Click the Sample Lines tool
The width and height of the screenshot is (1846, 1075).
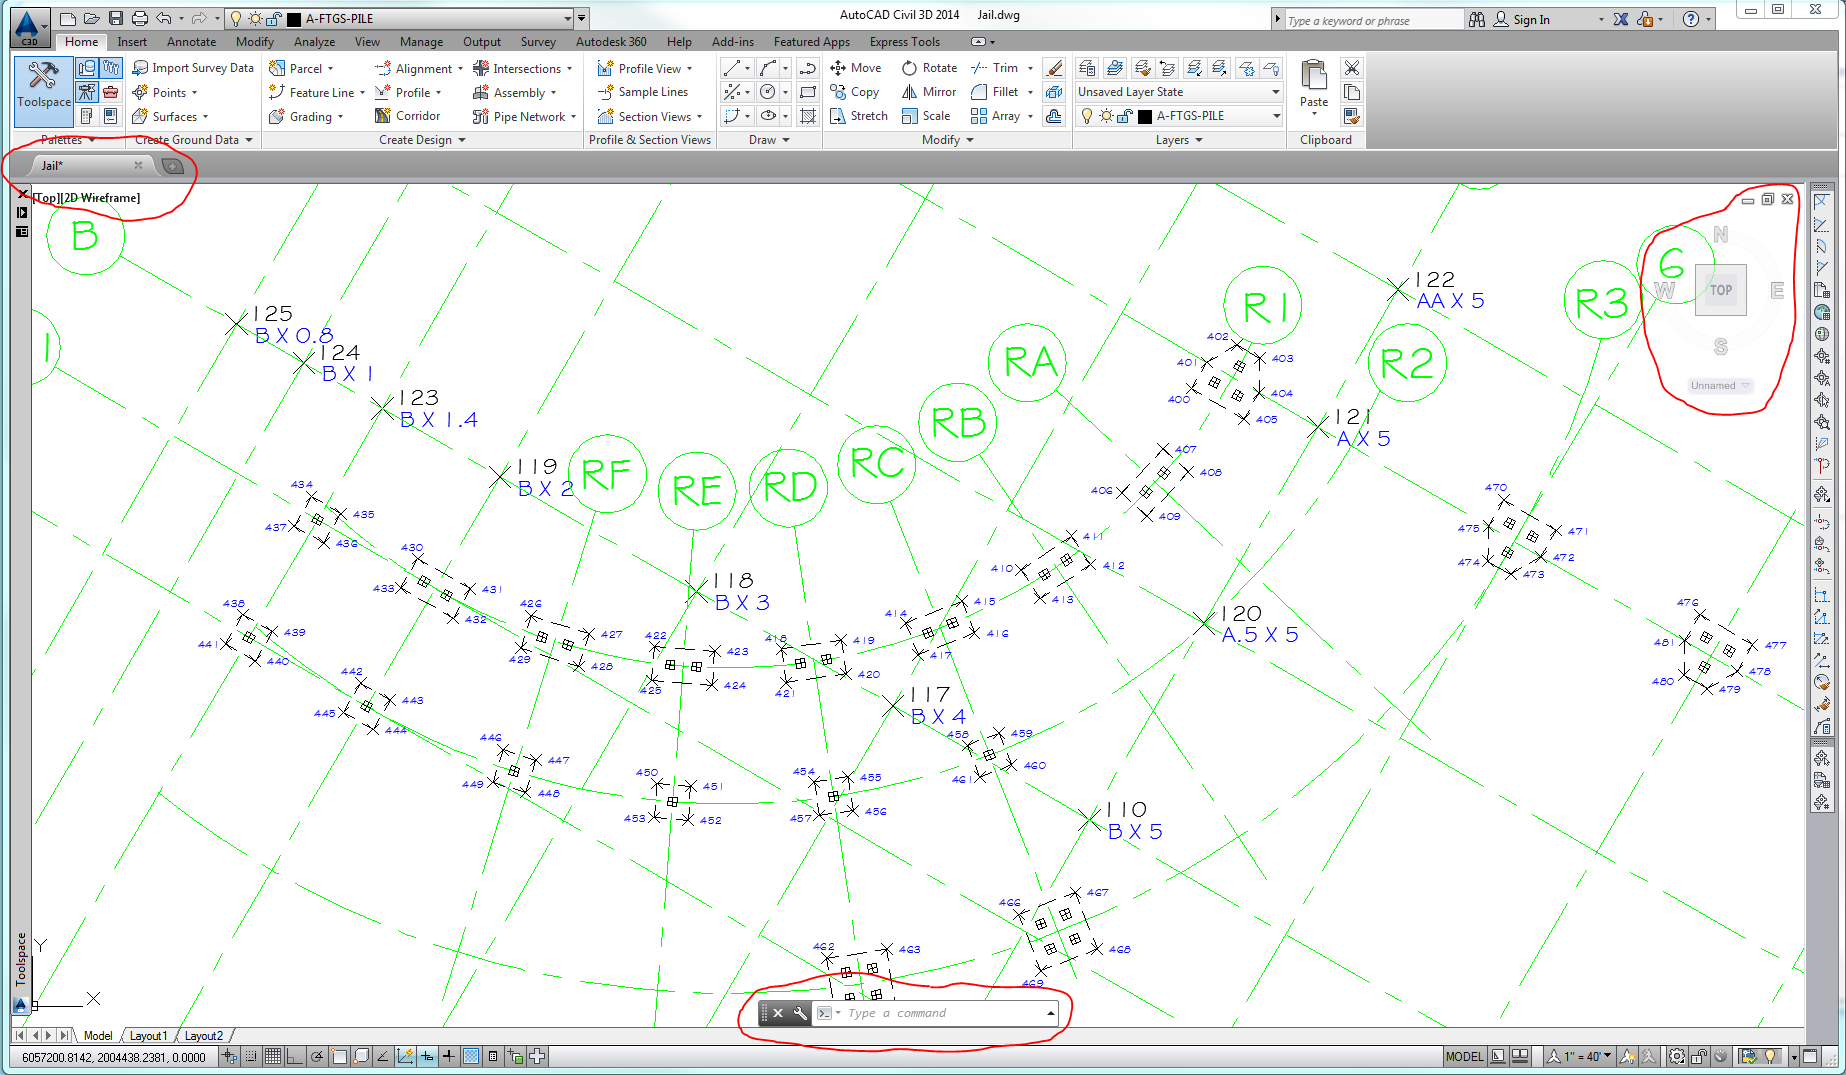tap(642, 92)
